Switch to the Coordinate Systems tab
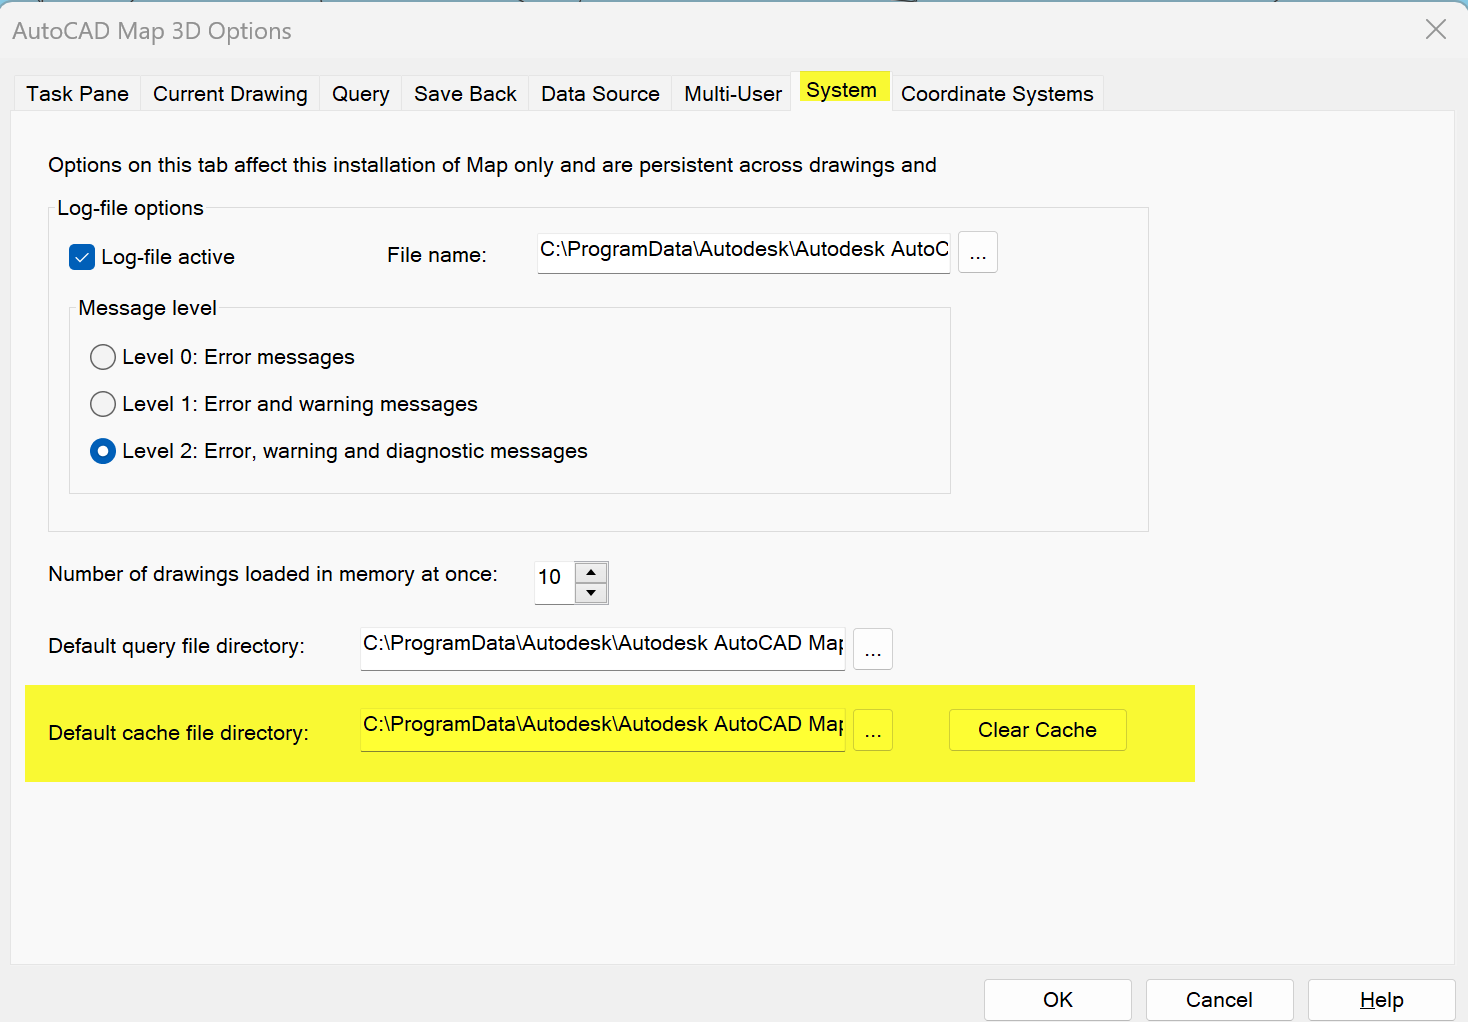1468x1022 pixels. [x=997, y=93]
